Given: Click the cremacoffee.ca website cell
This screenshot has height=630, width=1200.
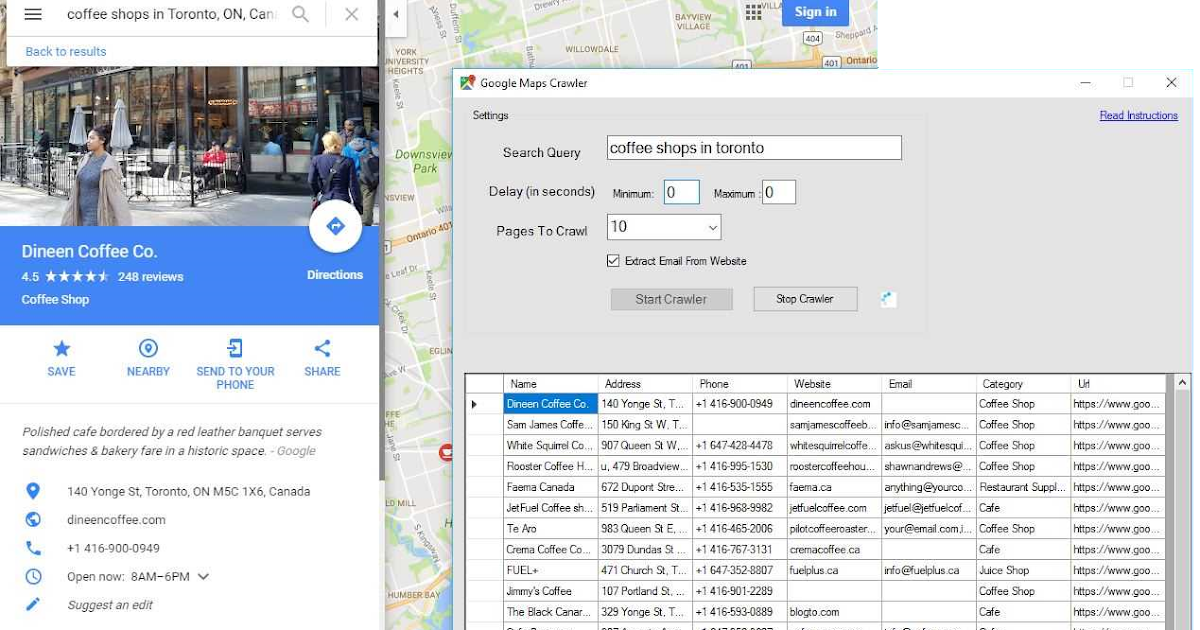Looking at the screenshot, I should [834, 549].
